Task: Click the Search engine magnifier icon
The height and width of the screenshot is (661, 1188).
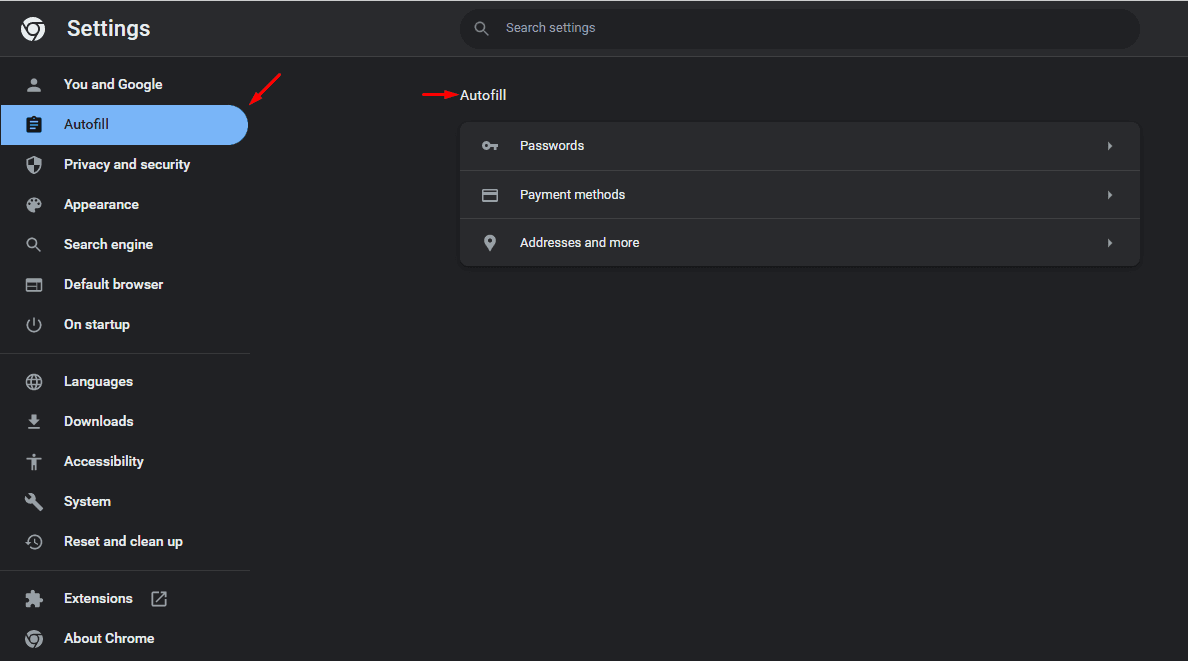Action: point(34,244)
